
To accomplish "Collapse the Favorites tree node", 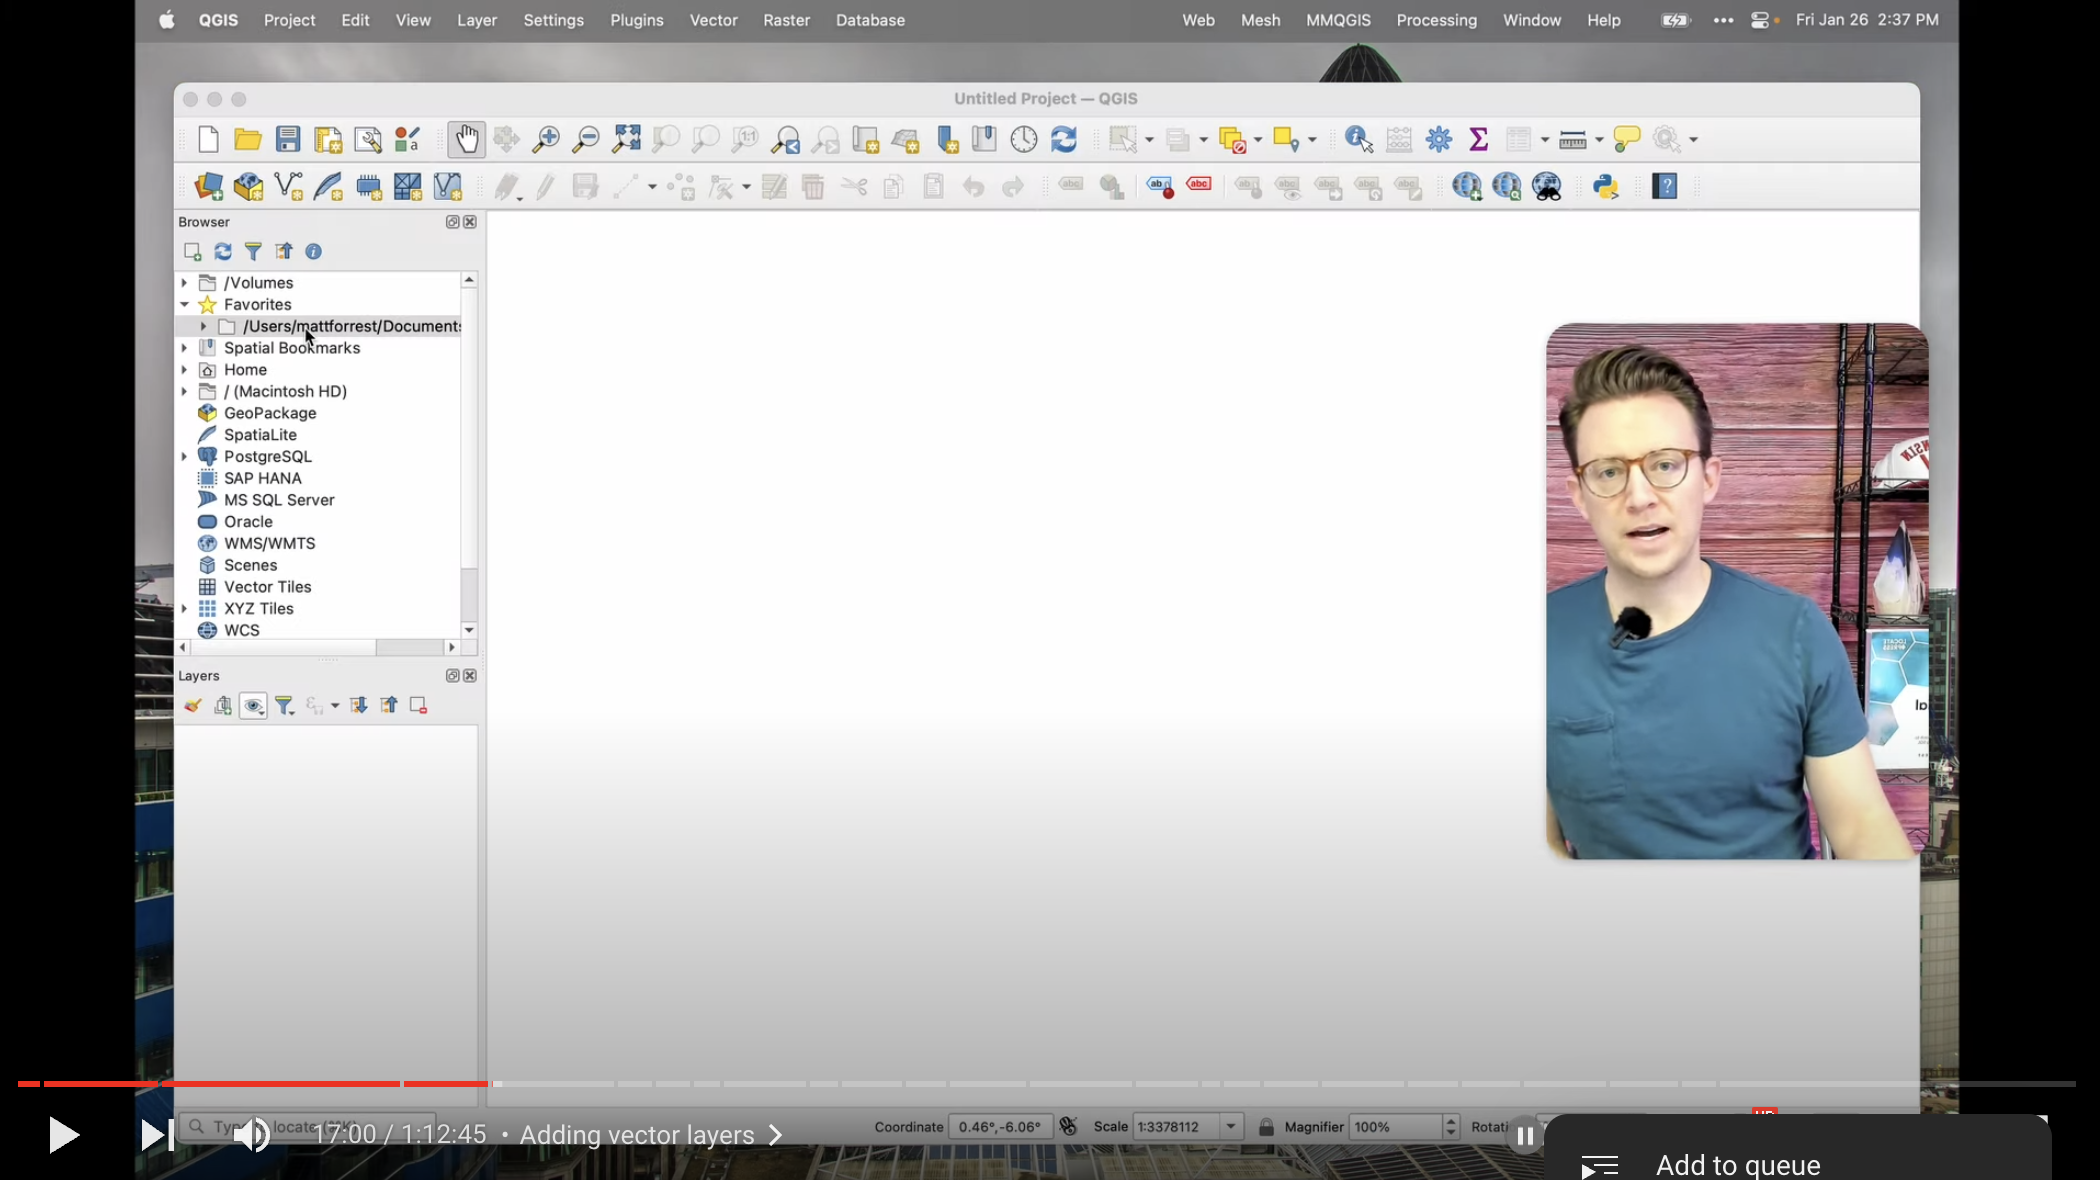I will [x=184, y=305].
